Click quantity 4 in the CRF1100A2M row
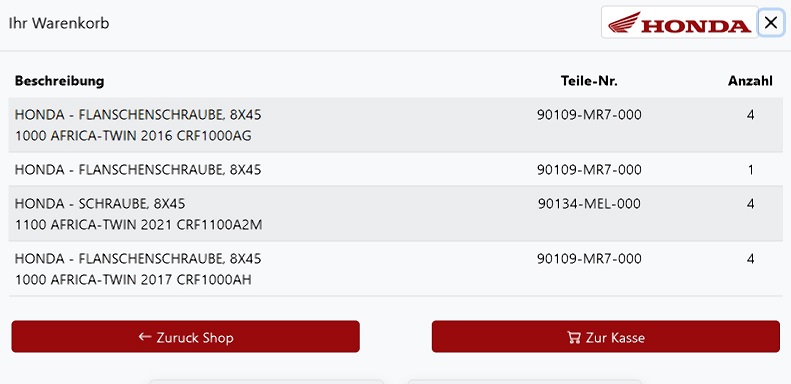 point(751,204)
